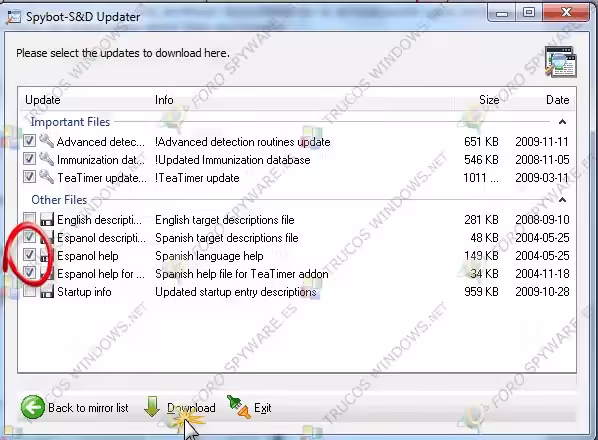The image size is (598, 440).
Task: Select 'English descripti...' update name
Action: [99, 220]
